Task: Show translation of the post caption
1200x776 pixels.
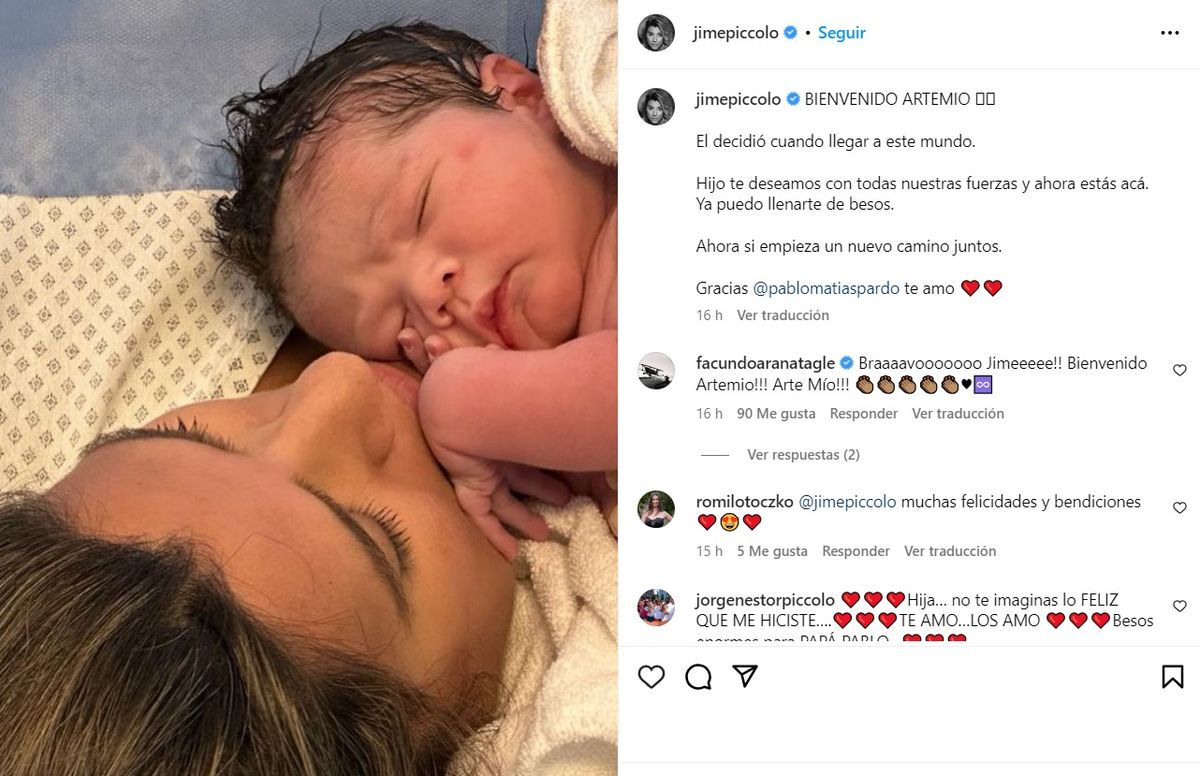Action: point(783,315)
